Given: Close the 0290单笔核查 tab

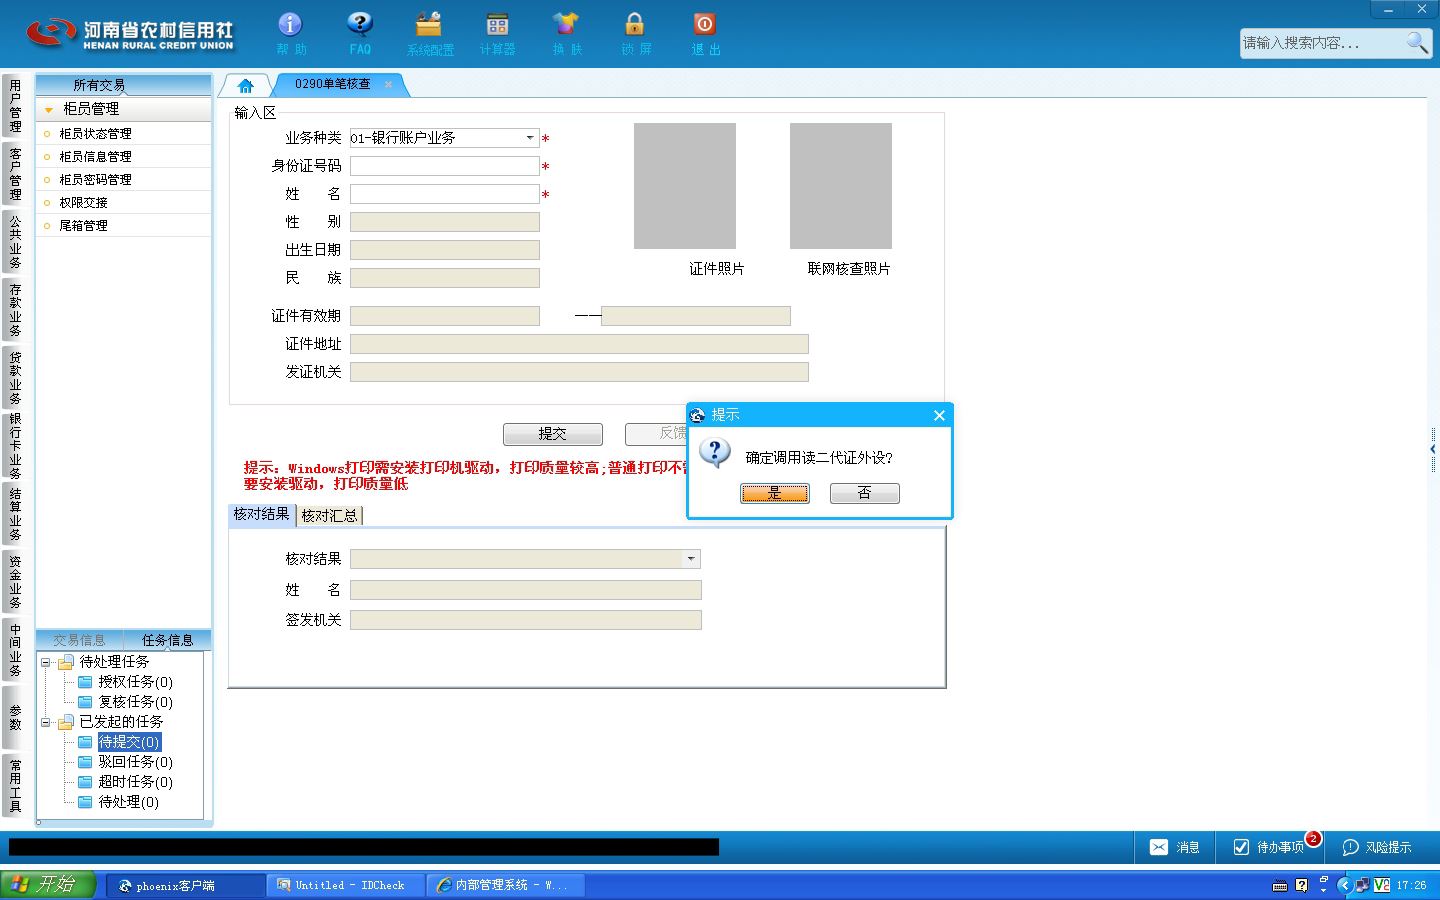Looking at the screenshot, I should pos(389,84).
